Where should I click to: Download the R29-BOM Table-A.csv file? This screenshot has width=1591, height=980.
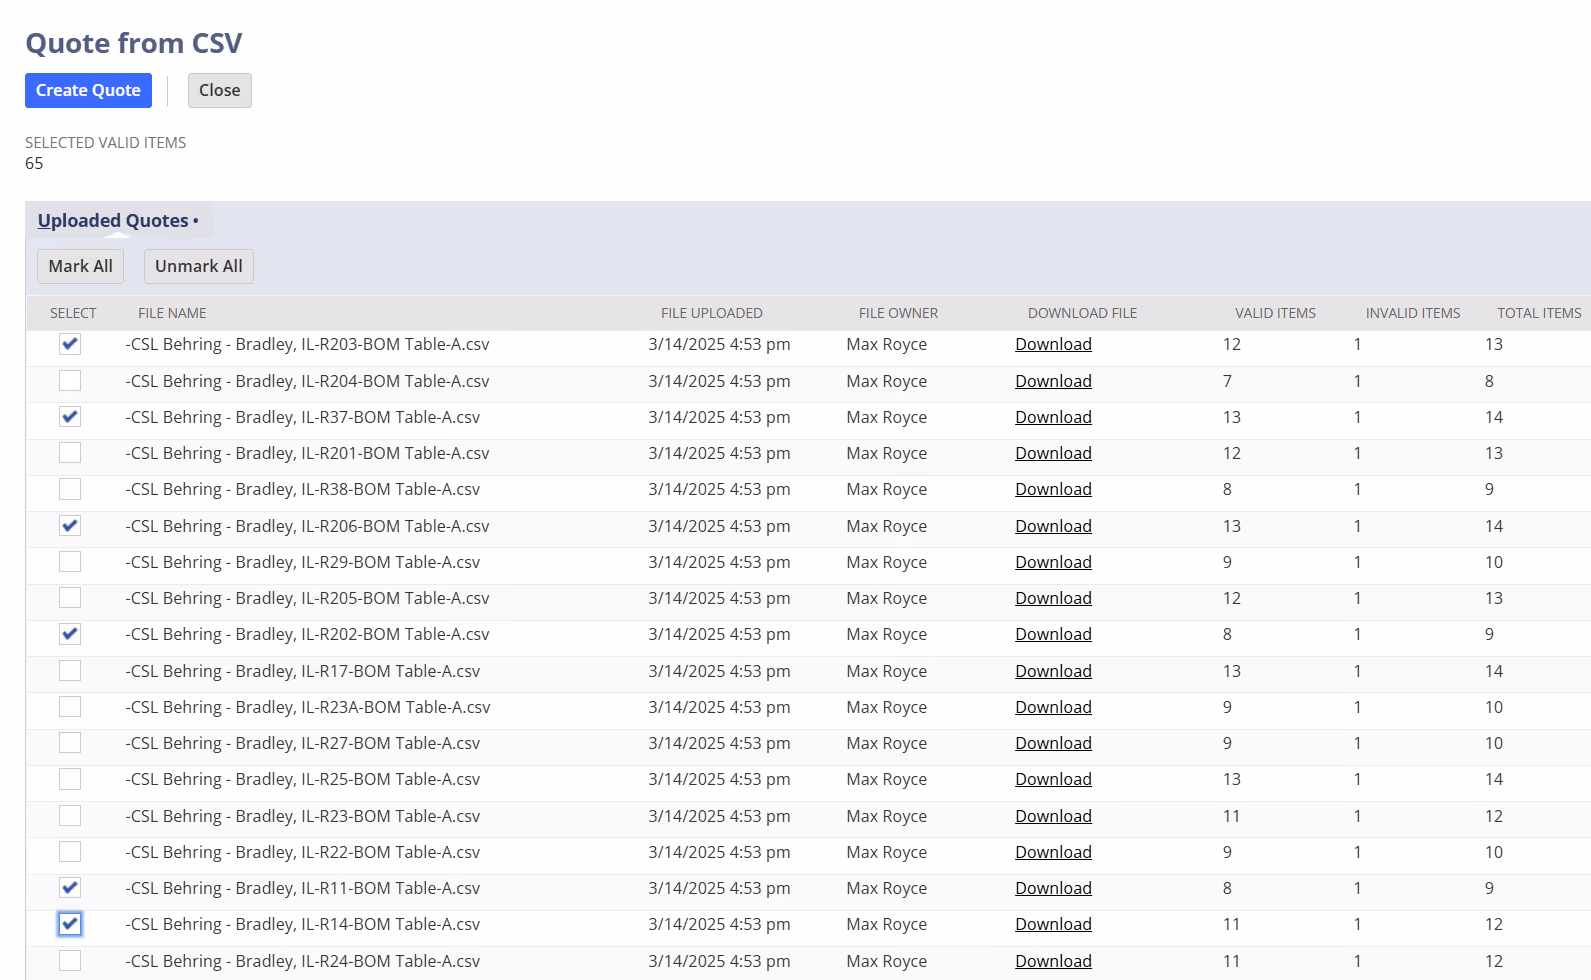(x=1053, y=562)
